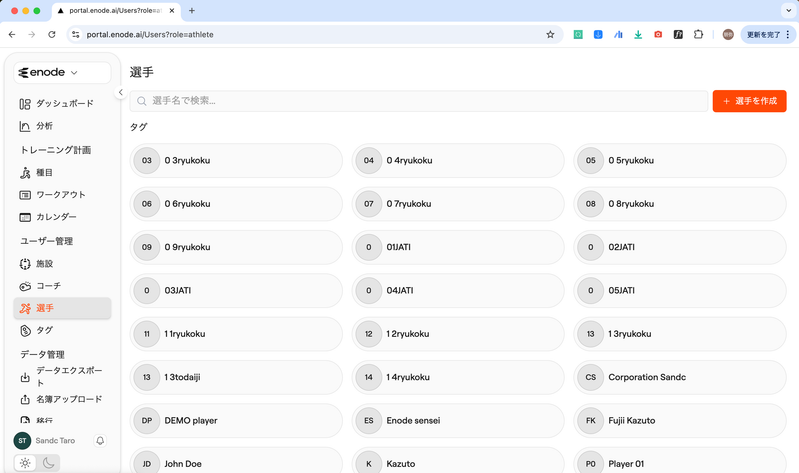Collapse the sidebar with chevron button
799x473 pixels.
pos(121,92)
